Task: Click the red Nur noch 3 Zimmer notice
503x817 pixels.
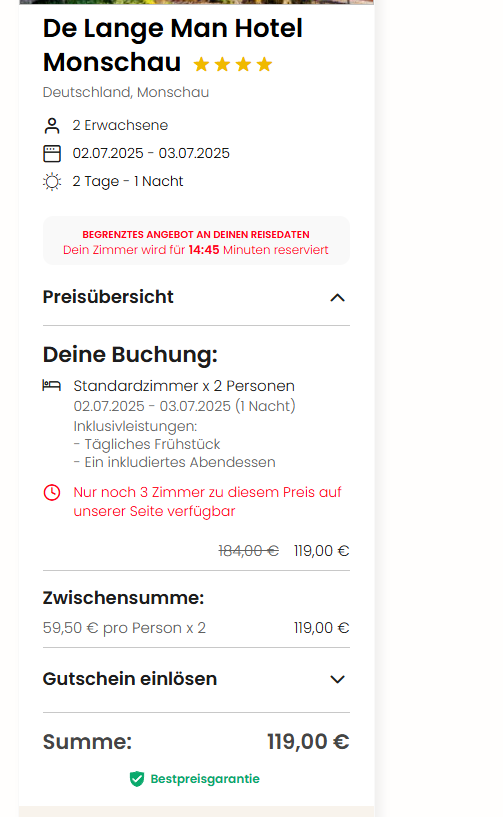Action: tap(207, 502)
